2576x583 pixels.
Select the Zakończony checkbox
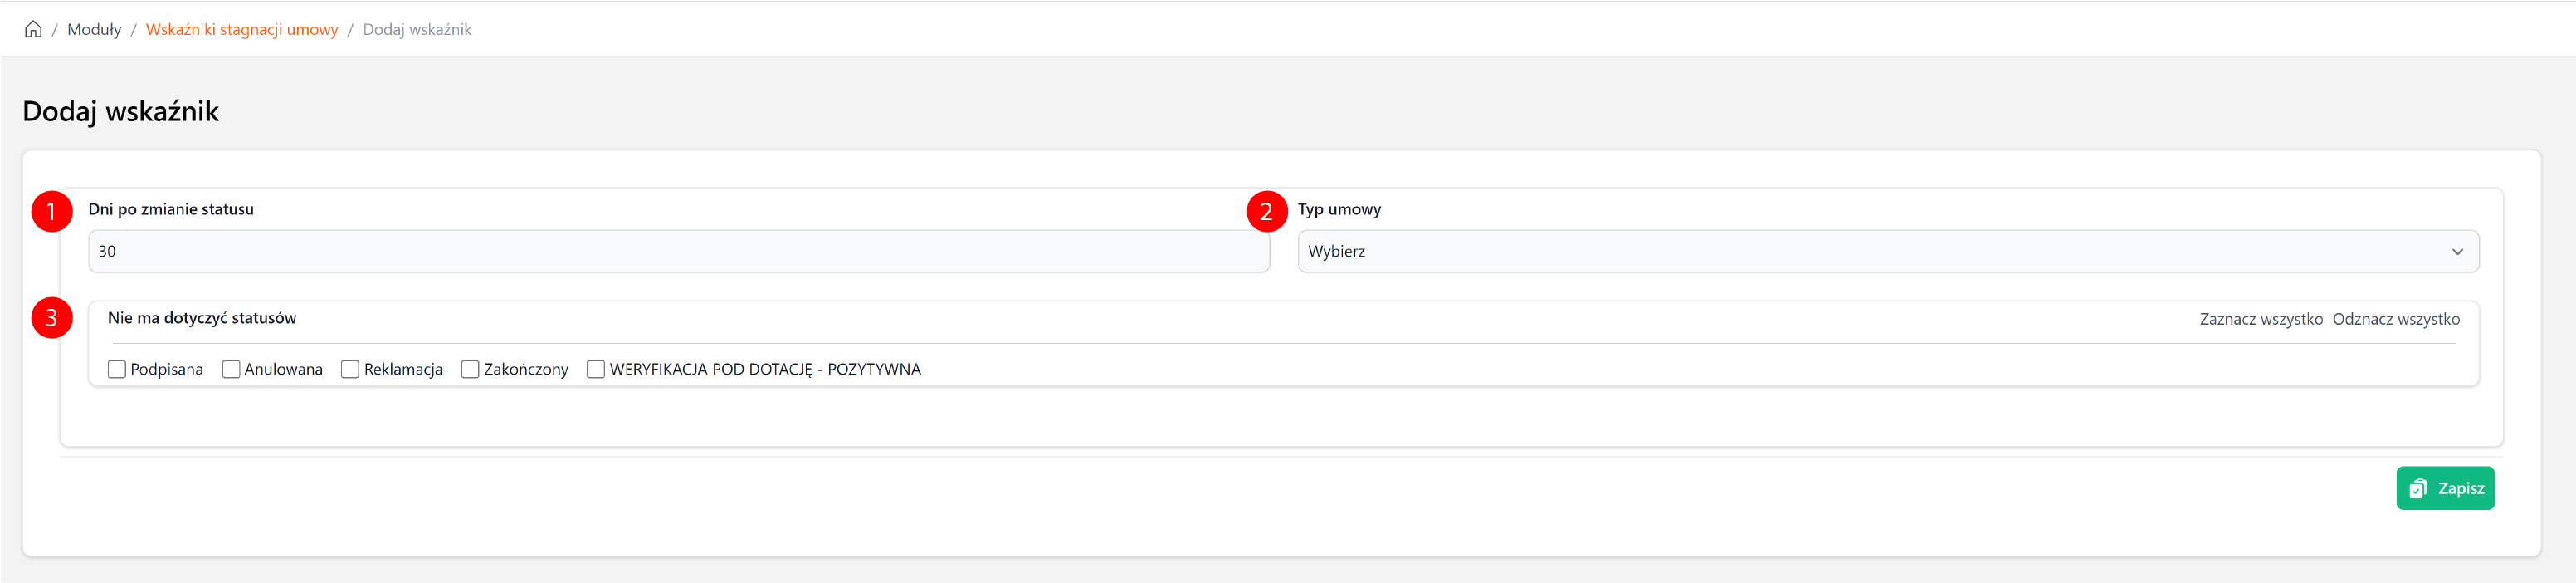coord(470,370)
